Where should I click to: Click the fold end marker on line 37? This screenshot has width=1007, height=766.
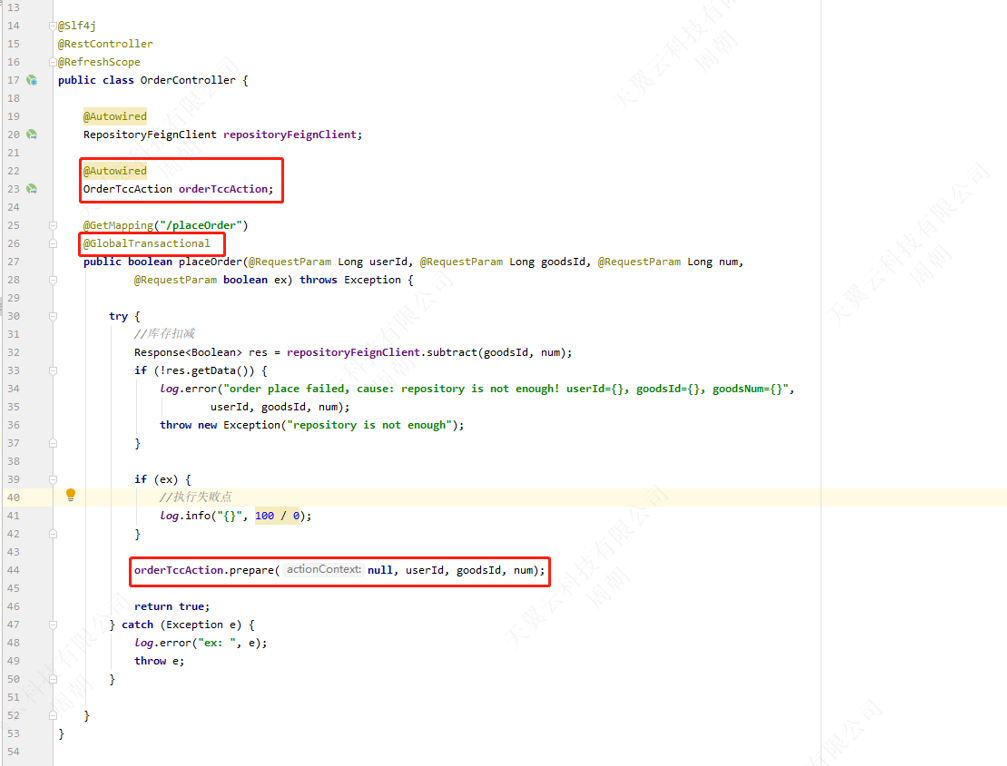pos(53,443)
